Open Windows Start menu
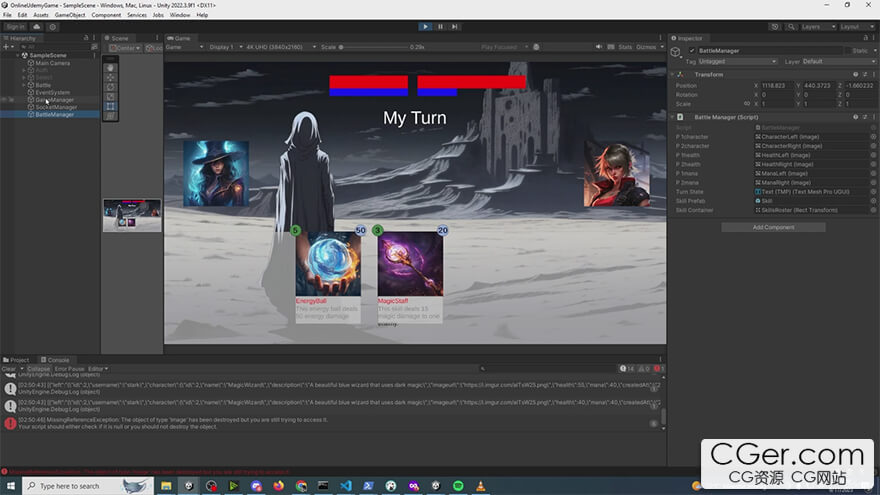 [x=10, y=485]
